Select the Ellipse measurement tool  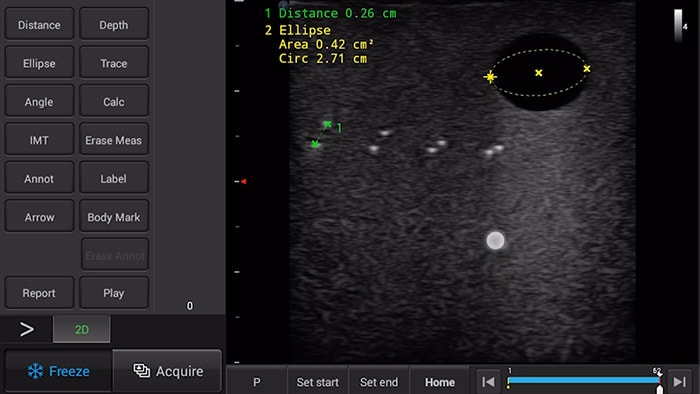(x=39, y=63)
